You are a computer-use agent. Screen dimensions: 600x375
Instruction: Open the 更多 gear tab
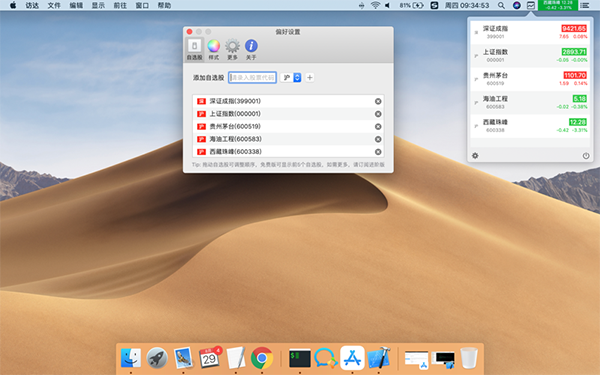232,49
